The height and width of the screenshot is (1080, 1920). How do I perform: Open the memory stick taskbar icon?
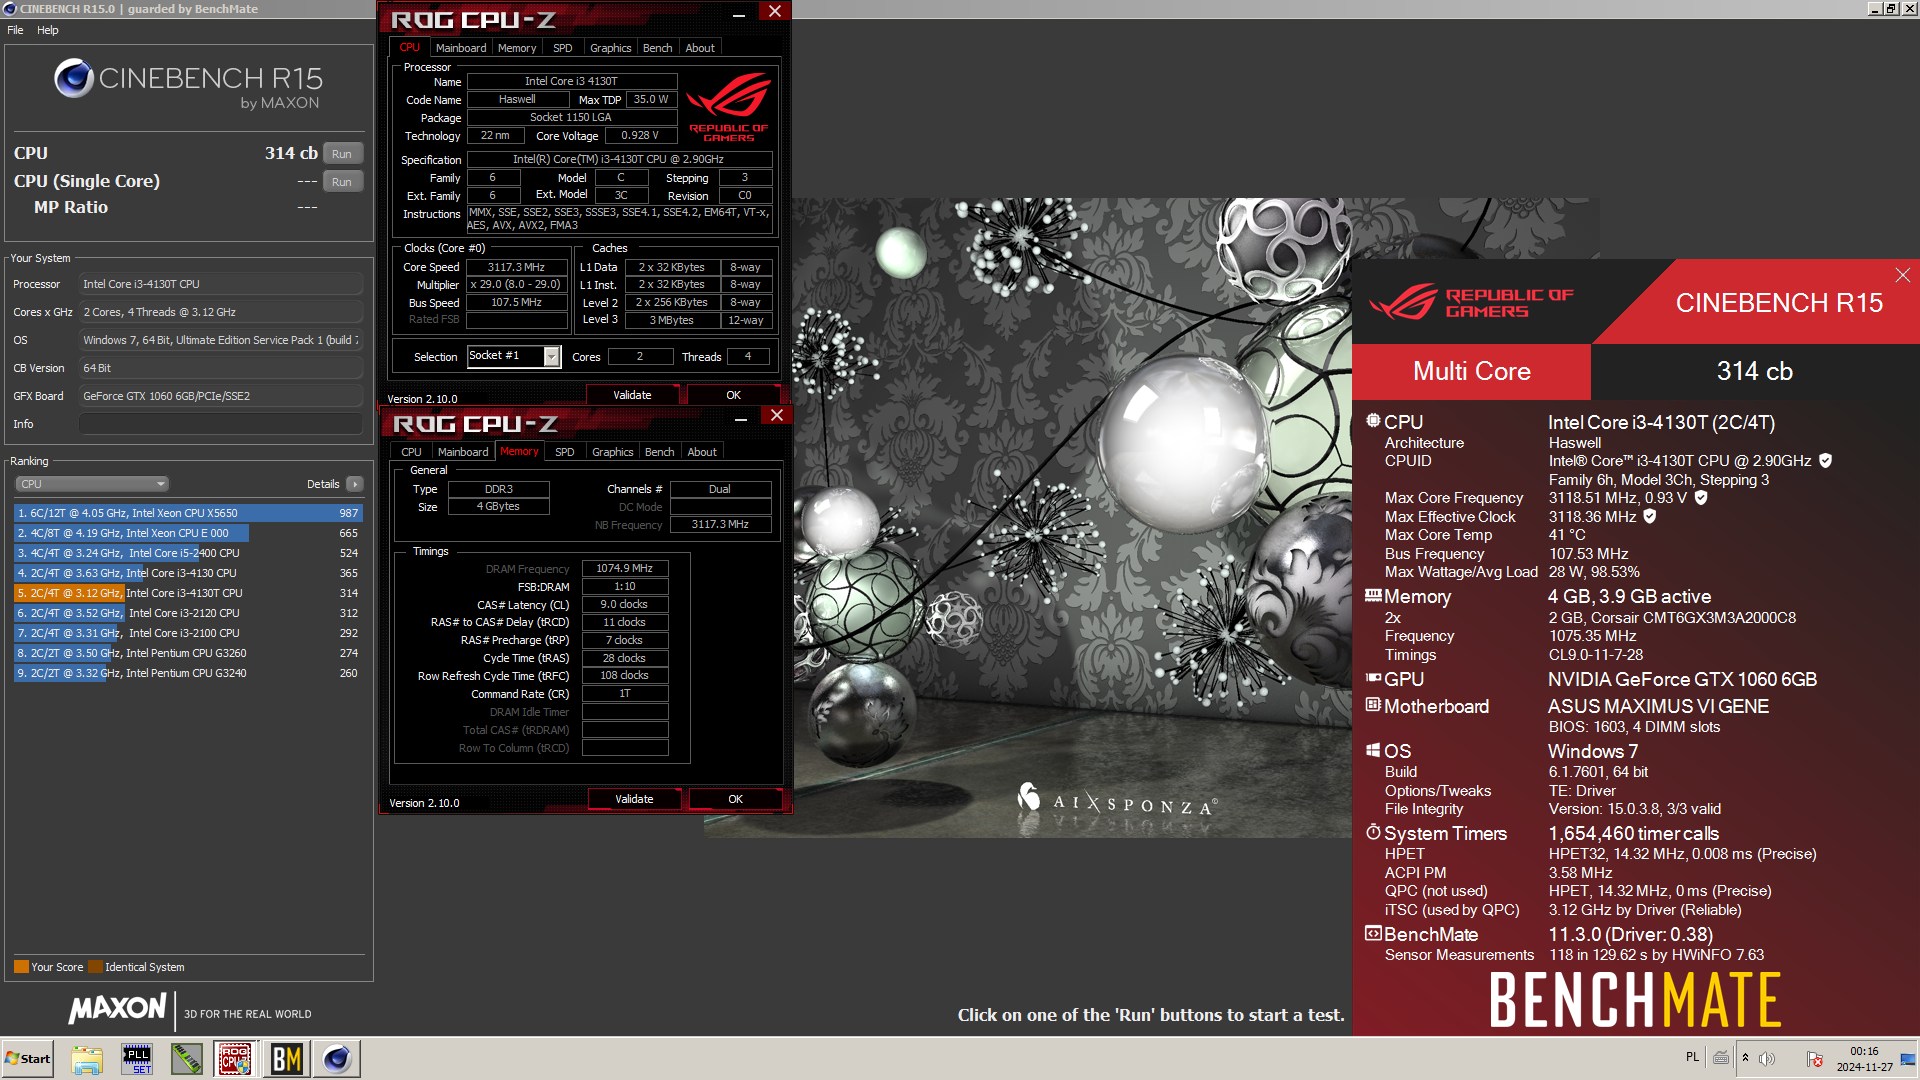[x=186, y=1059]
